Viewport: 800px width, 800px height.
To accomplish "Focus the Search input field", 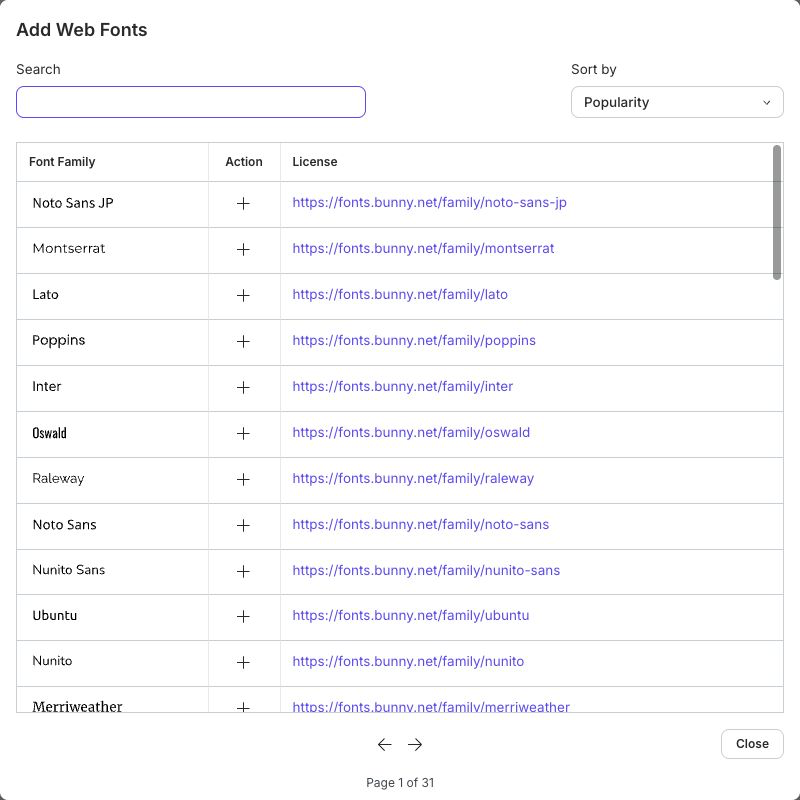I will pyautogui.click(x=191, y=102).
